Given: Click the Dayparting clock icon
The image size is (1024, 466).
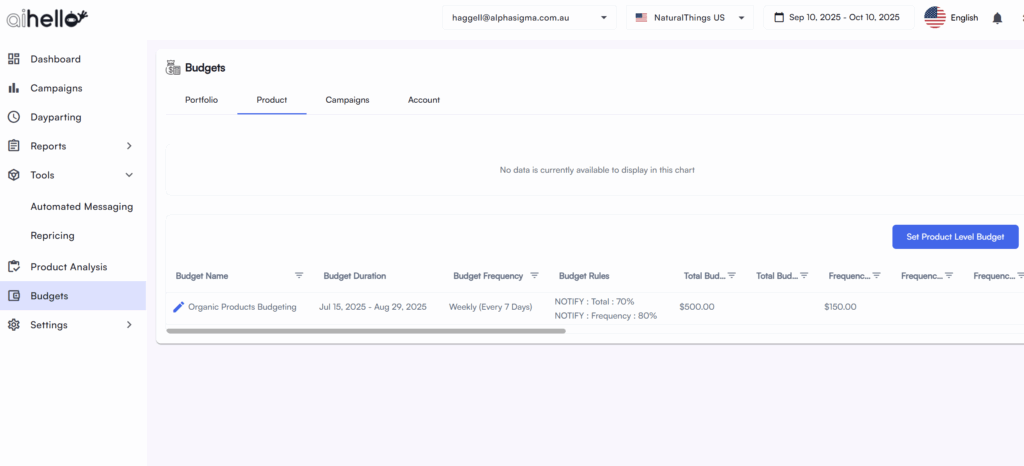Looking at the screenshot, I should (x=14, y=117).
